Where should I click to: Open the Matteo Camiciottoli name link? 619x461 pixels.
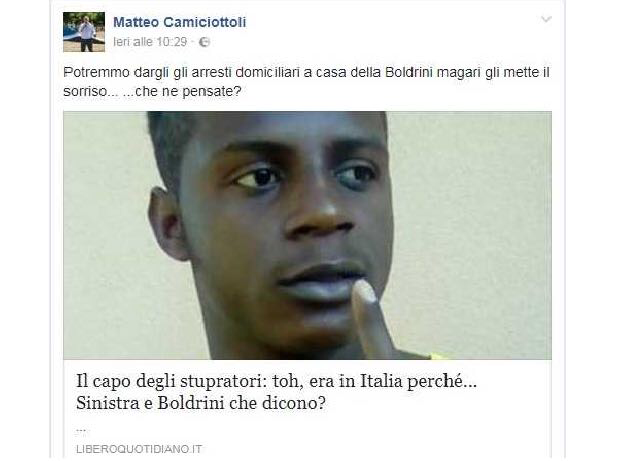tap(180, 22)
